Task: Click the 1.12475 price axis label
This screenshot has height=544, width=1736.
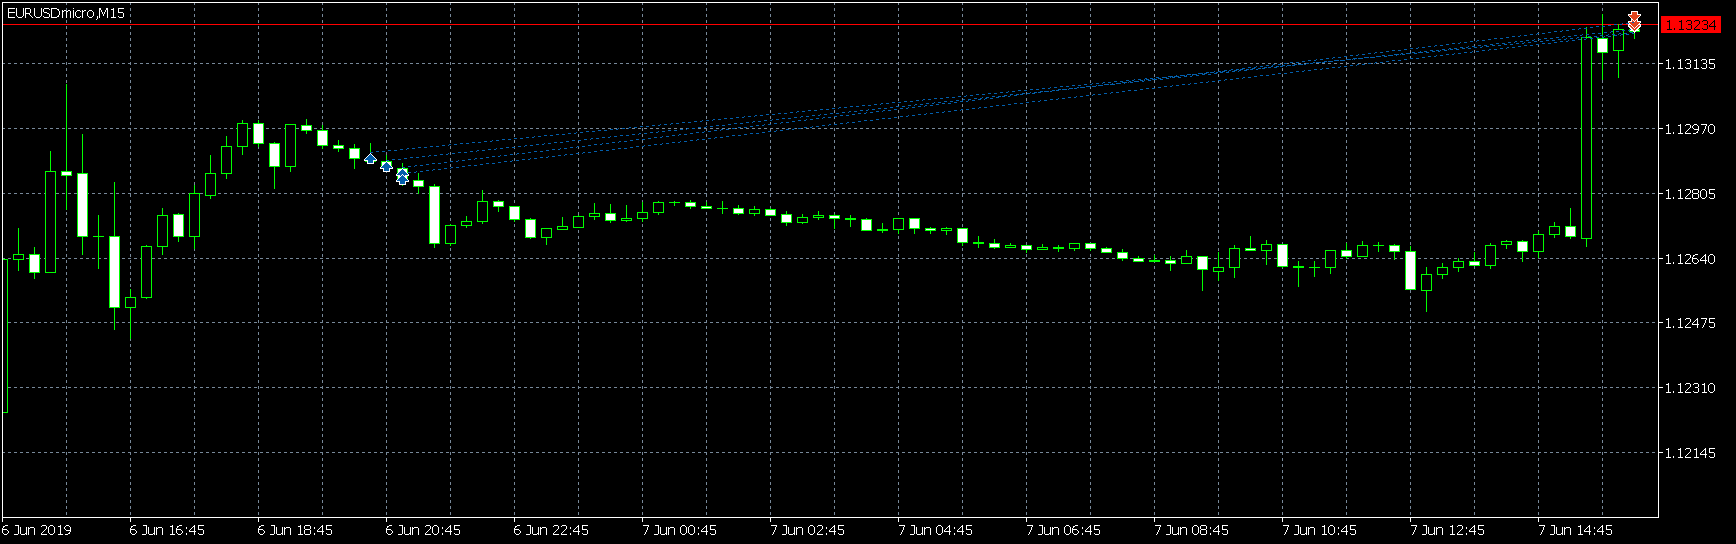Action: (1688, 323)
